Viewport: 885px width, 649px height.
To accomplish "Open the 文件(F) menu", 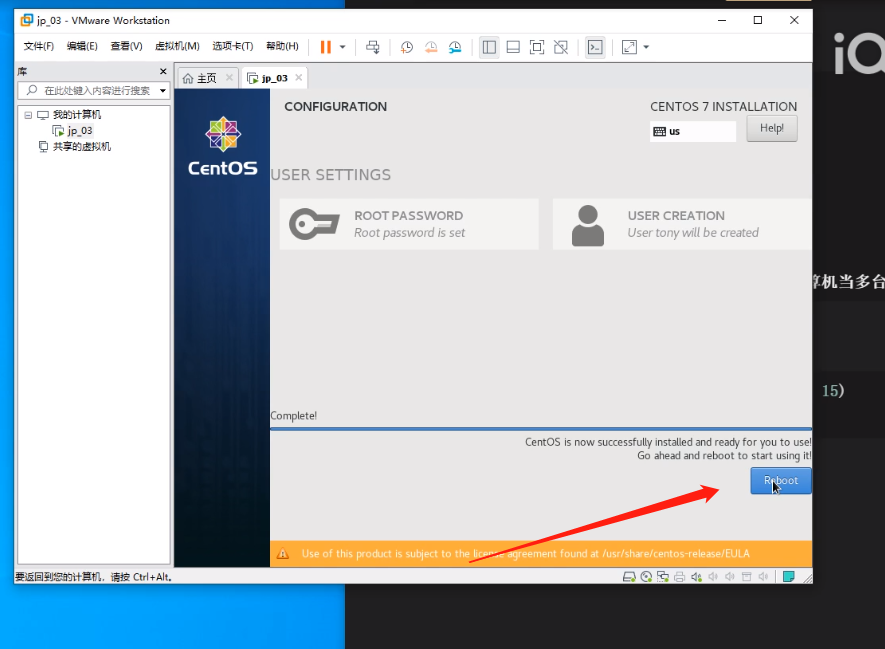I will point(38,46).
